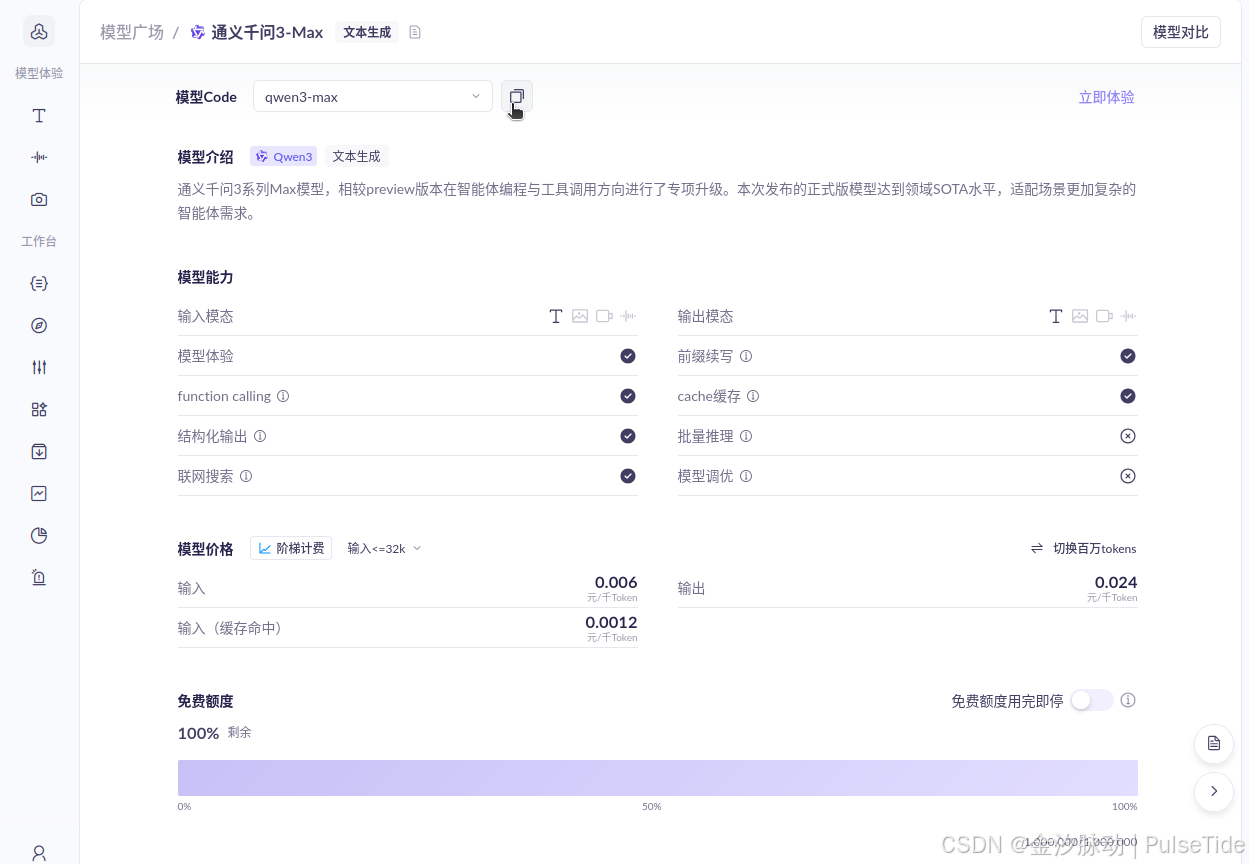Click the info icon next to function calling

[x=283, y=396]
